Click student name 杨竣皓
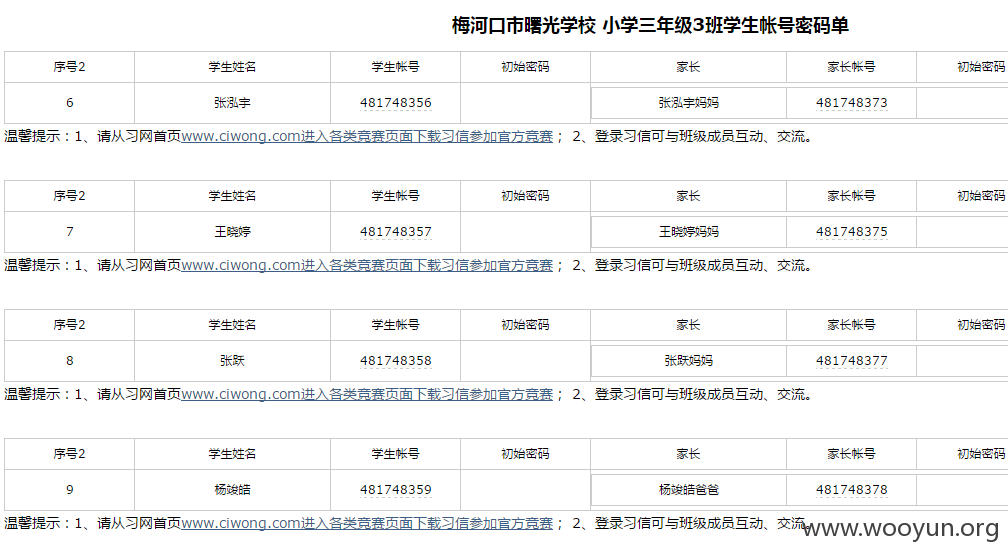The height and width of the screenshot is (557, 1008). 232,489
